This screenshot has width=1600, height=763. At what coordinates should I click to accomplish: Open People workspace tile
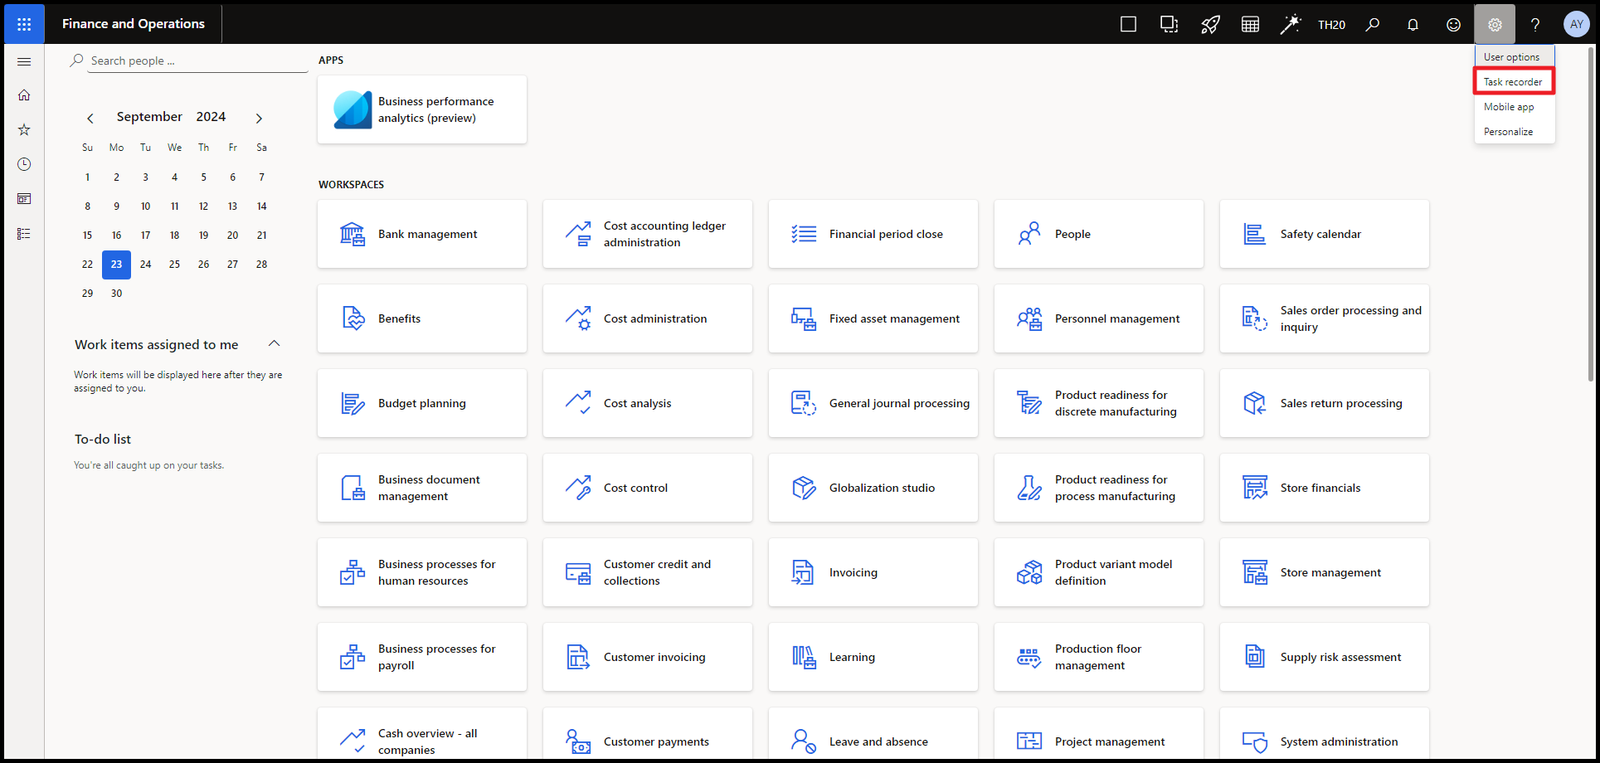tap(1099, 234)
